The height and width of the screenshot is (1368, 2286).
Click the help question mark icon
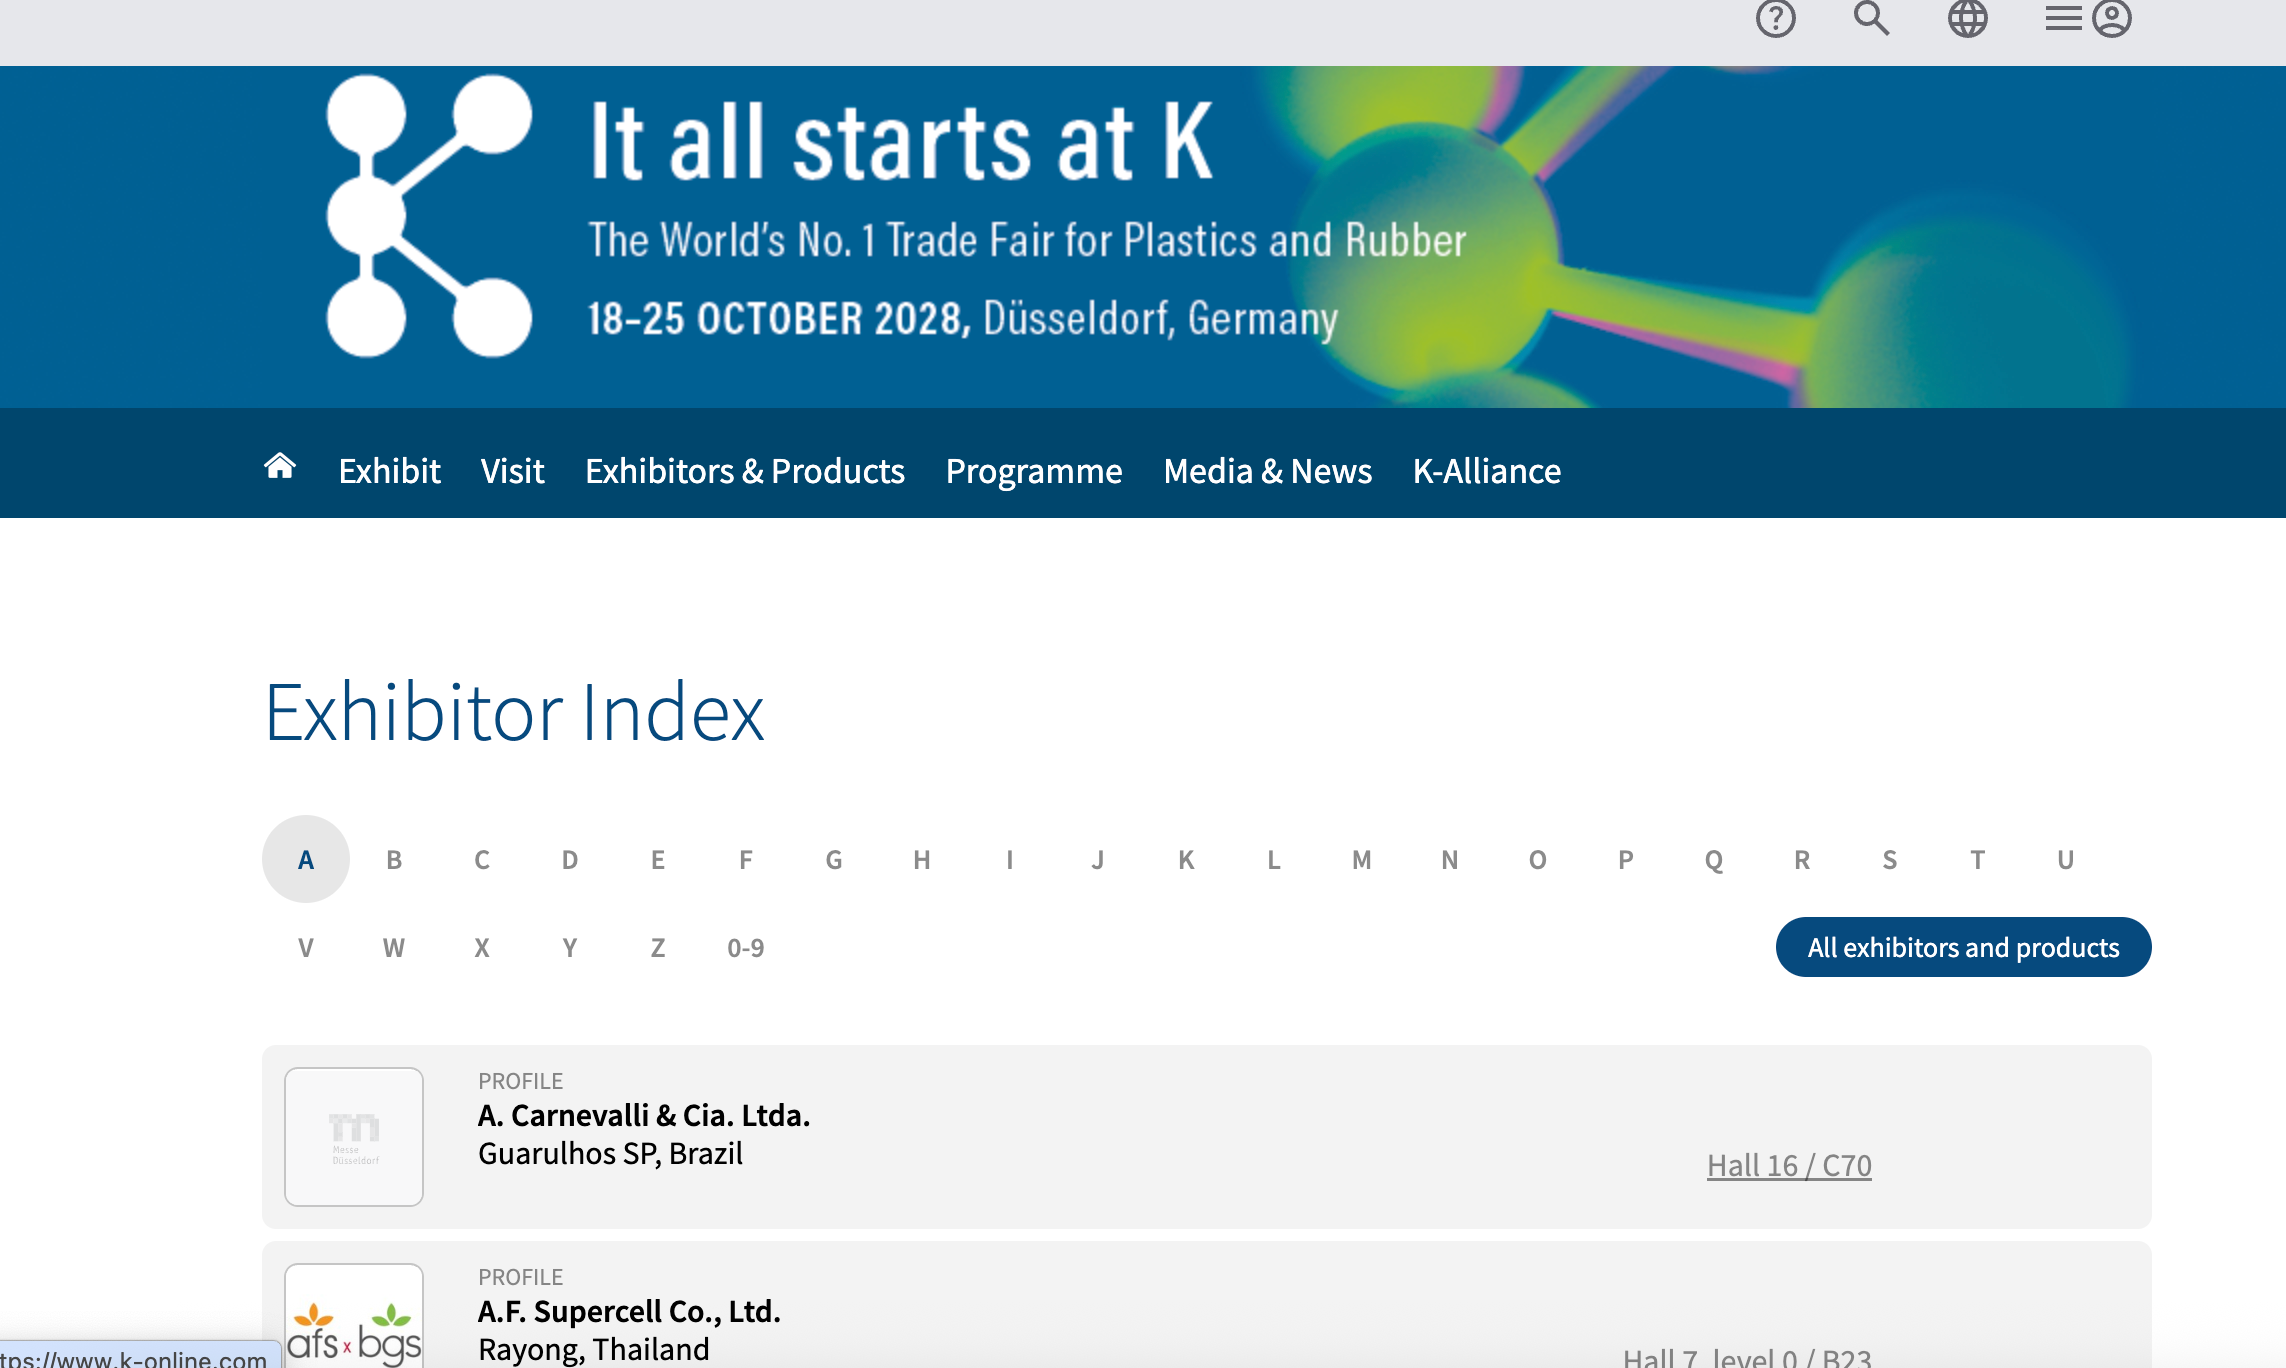click(1775, 18)
